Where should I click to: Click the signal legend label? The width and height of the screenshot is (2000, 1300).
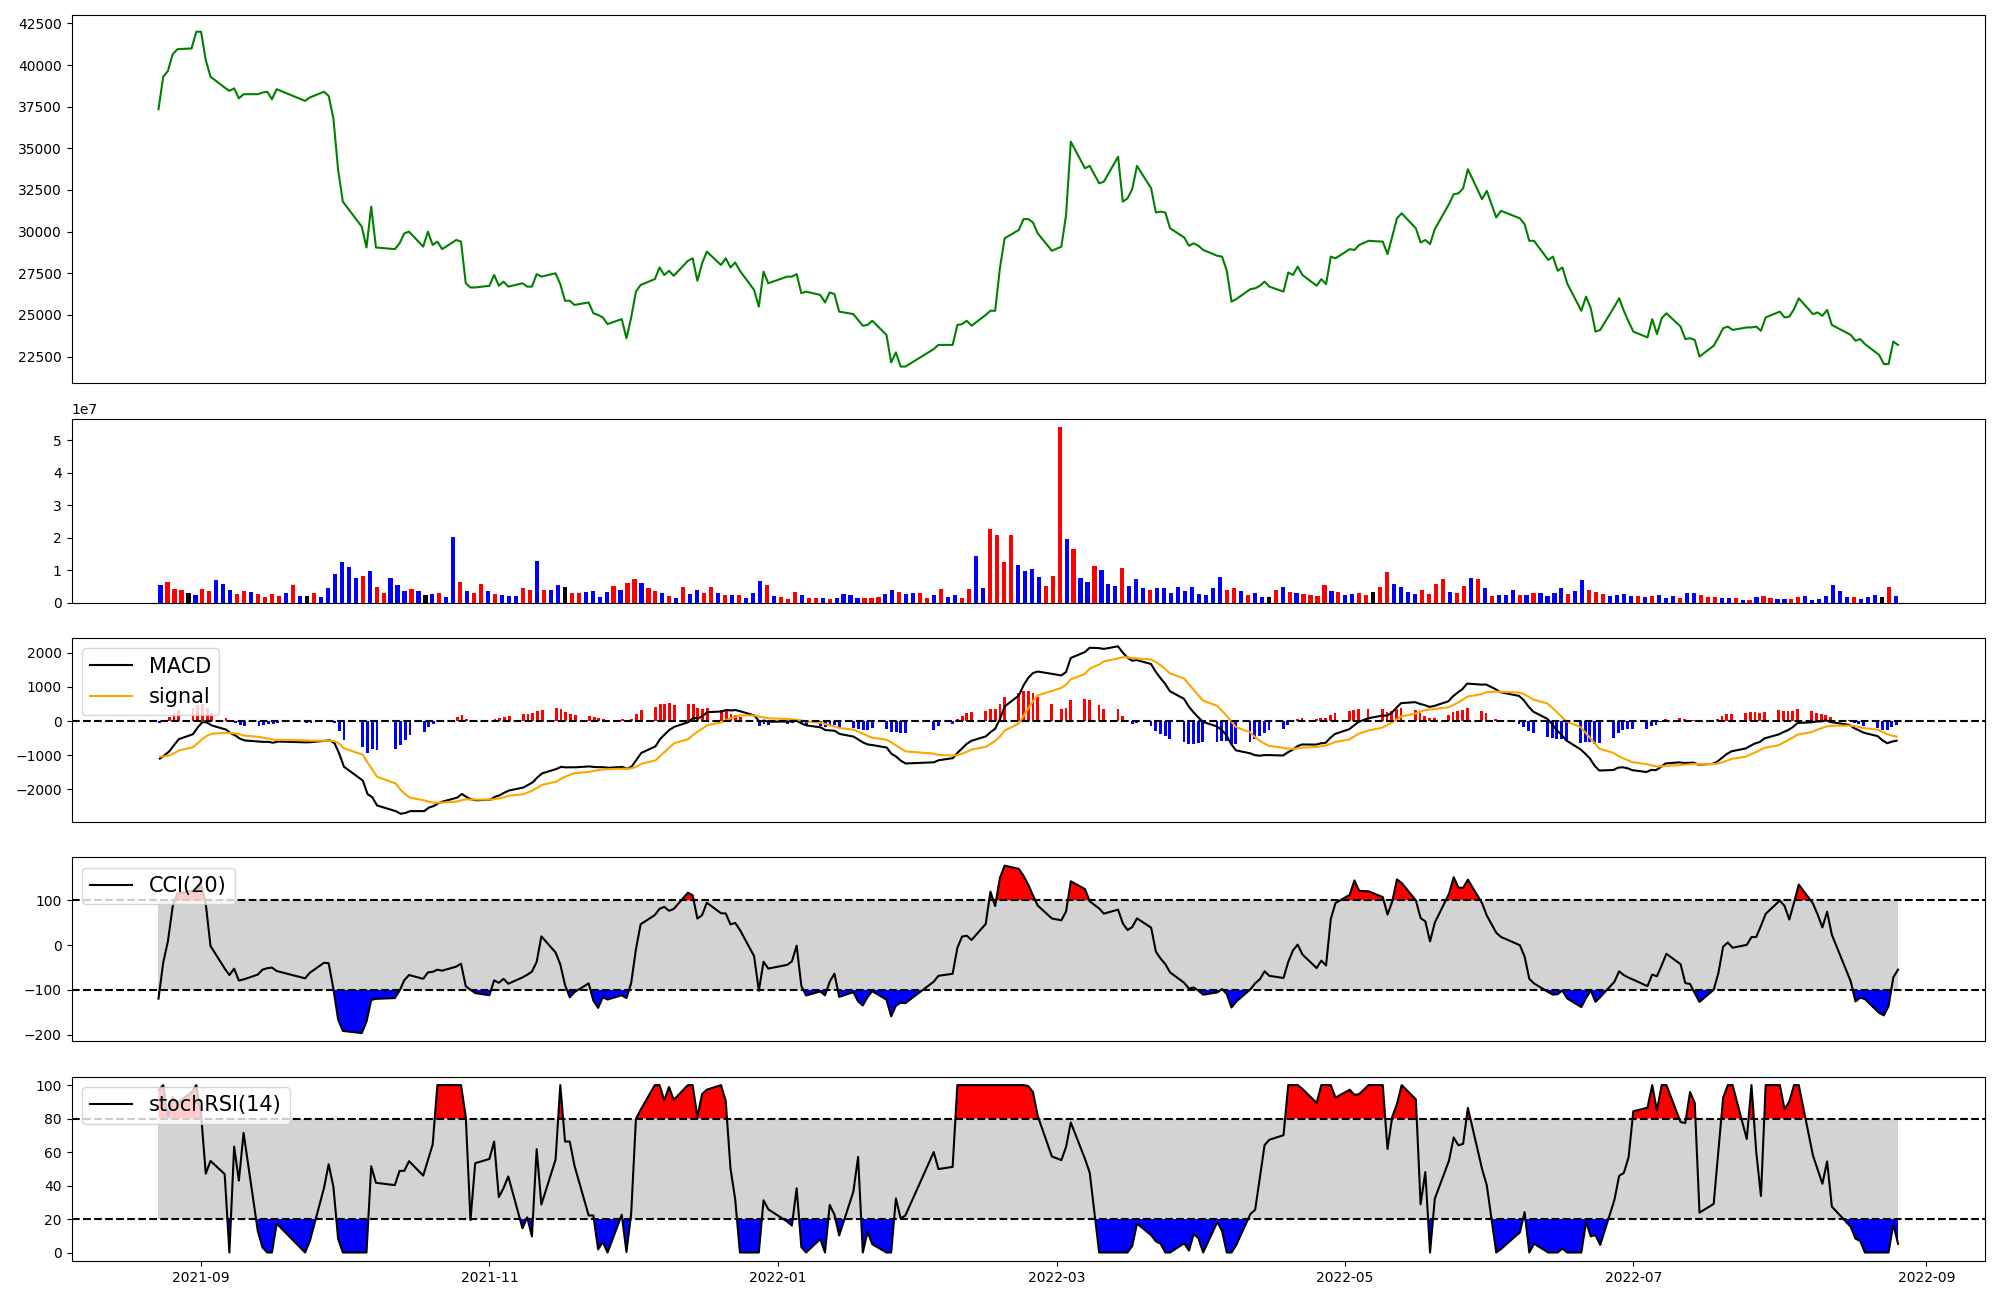click(179, 696)
